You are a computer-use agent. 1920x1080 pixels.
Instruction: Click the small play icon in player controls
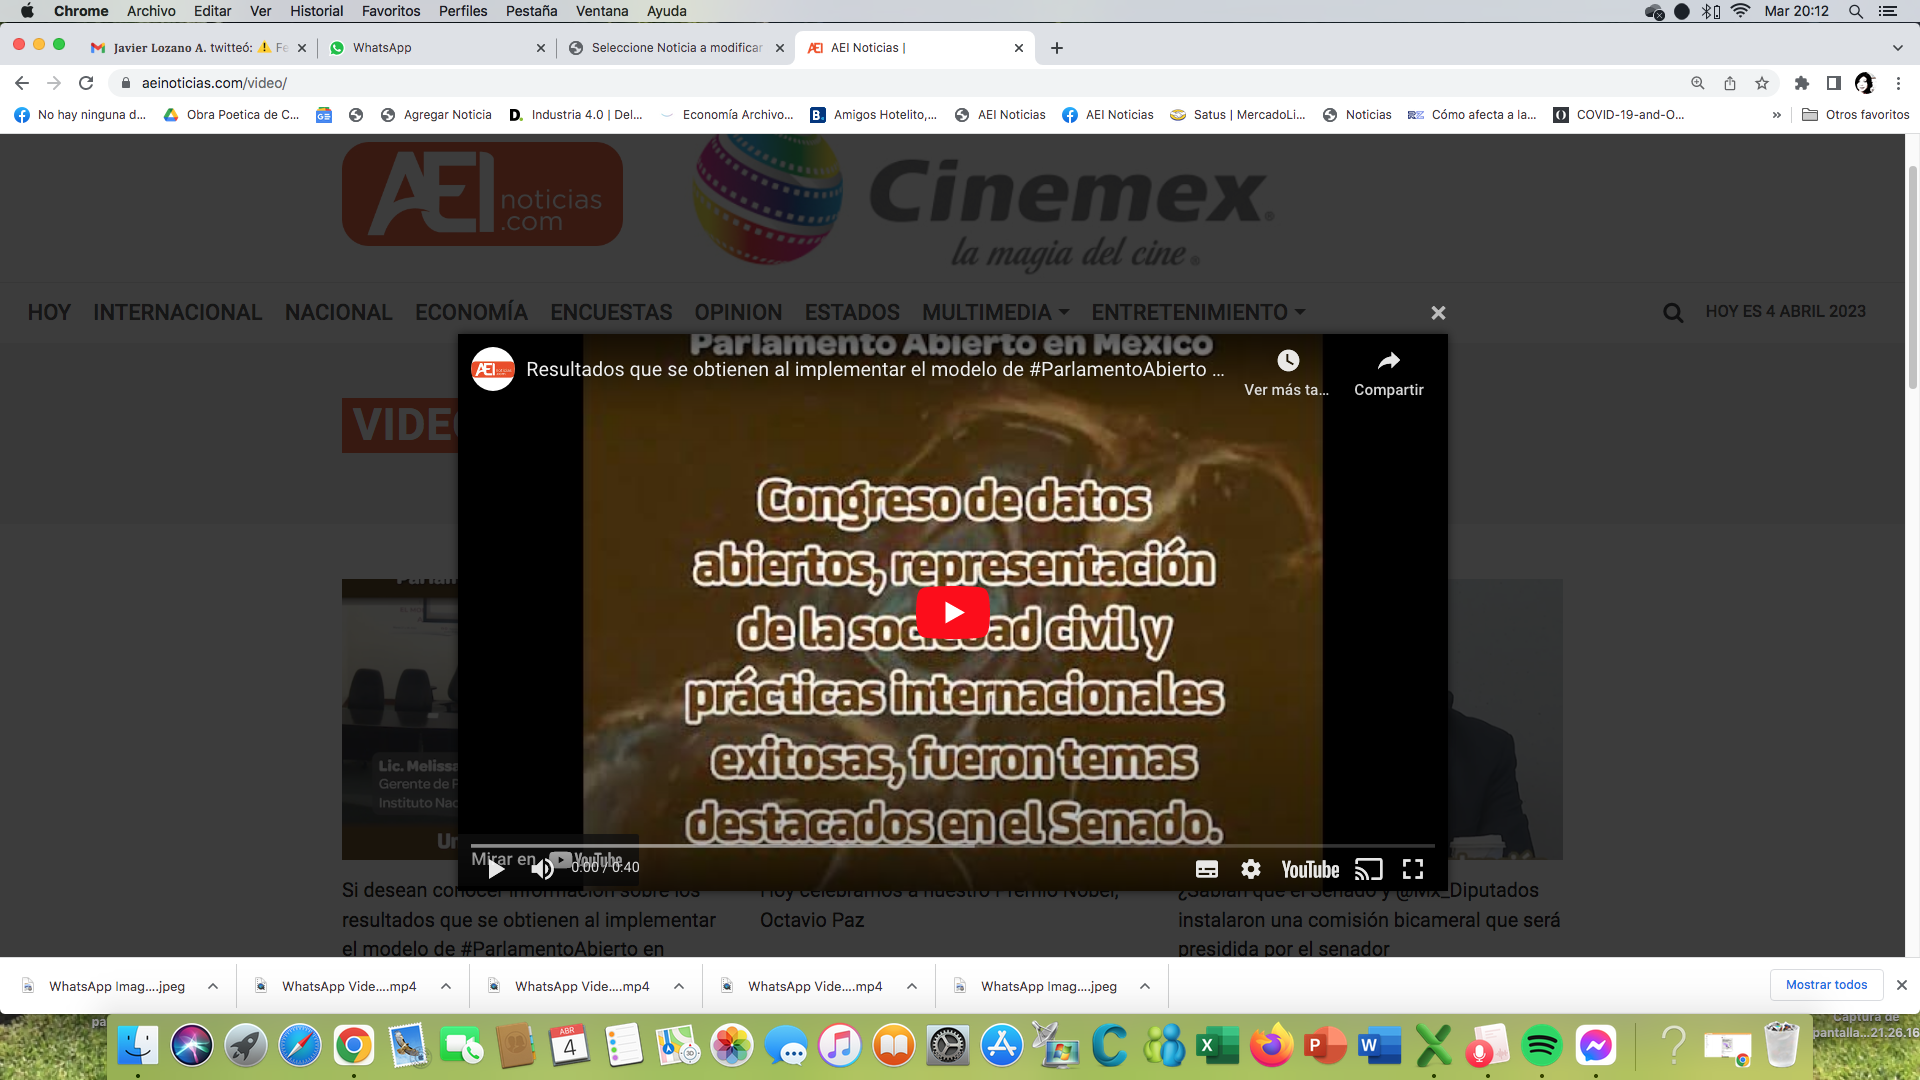[496, 868]
